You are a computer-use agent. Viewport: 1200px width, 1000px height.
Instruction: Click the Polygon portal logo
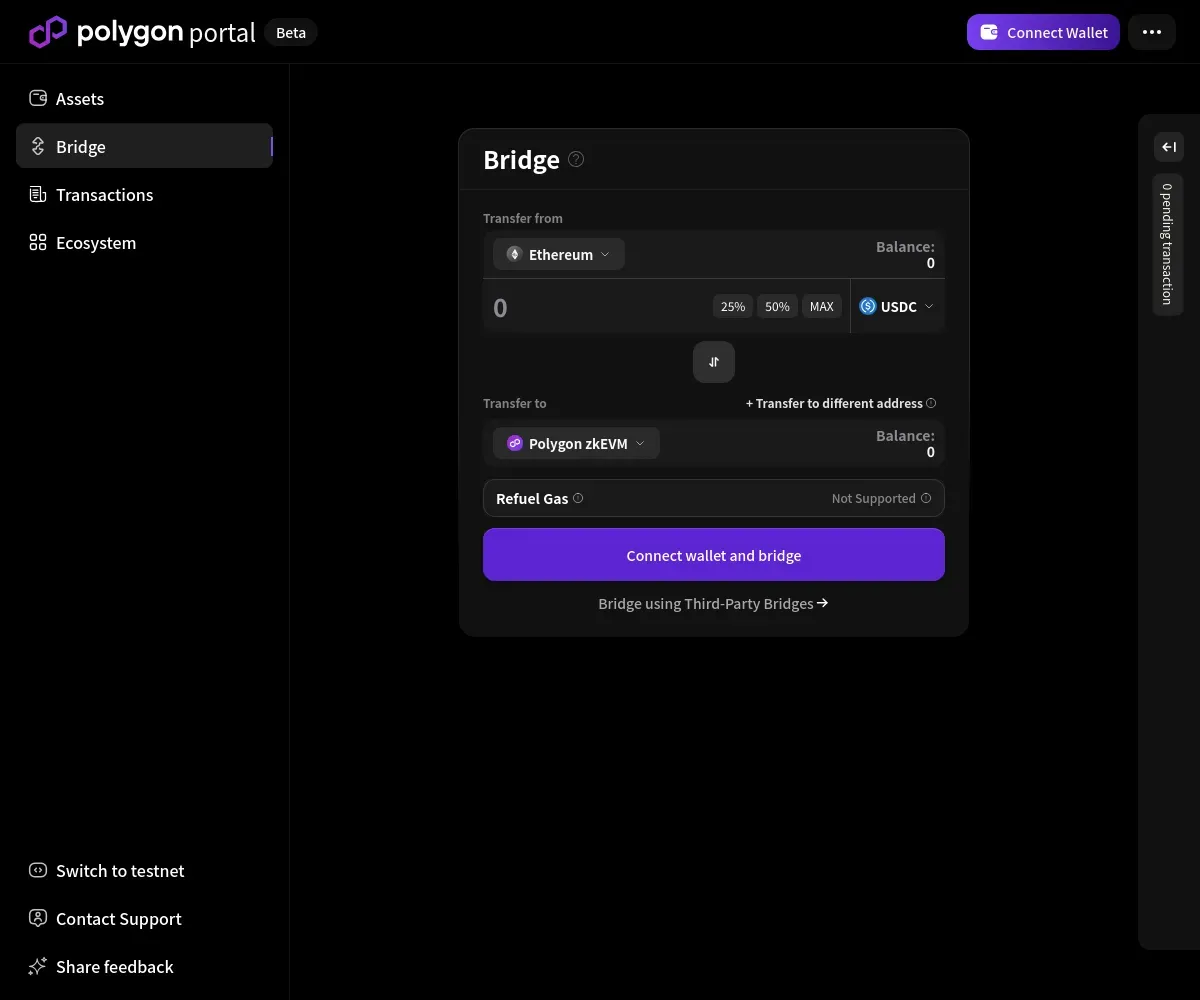(x=142, y=32)
